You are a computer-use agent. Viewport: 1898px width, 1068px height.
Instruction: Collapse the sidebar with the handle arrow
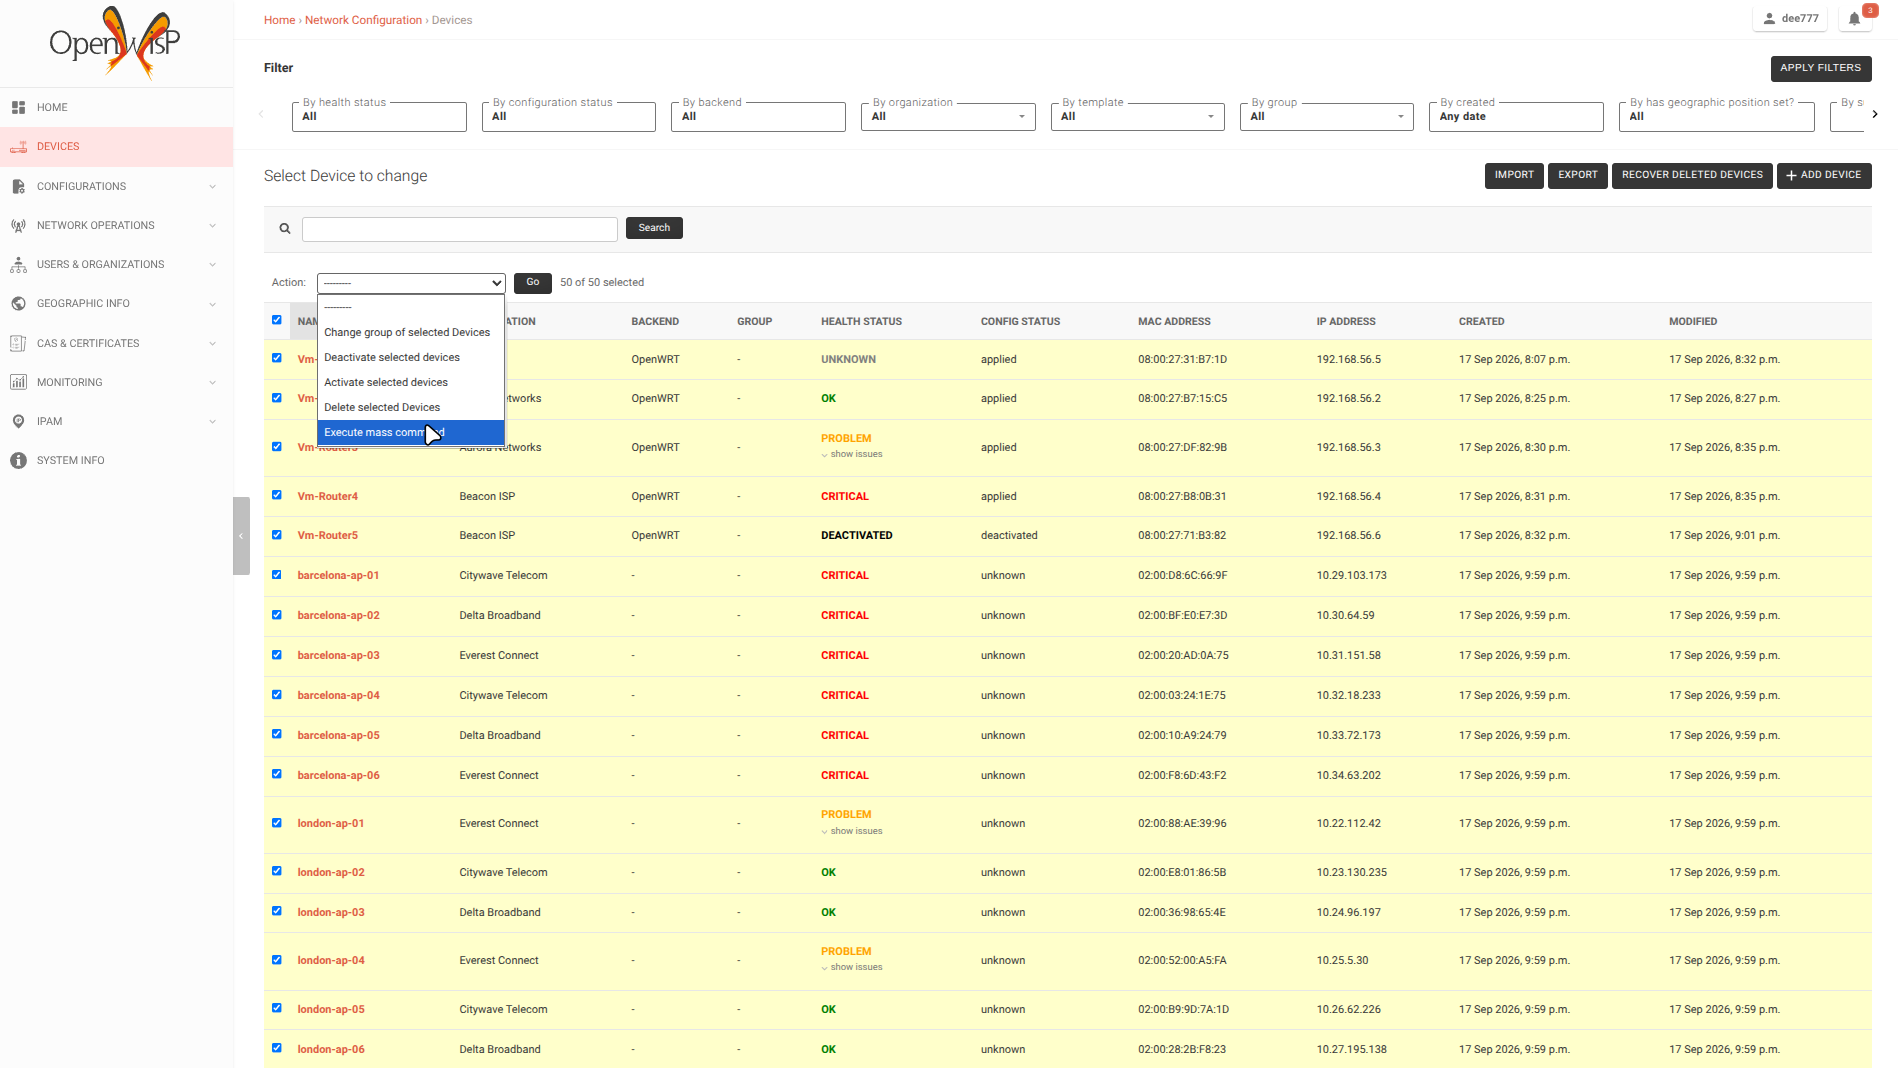tap(241, 536)
